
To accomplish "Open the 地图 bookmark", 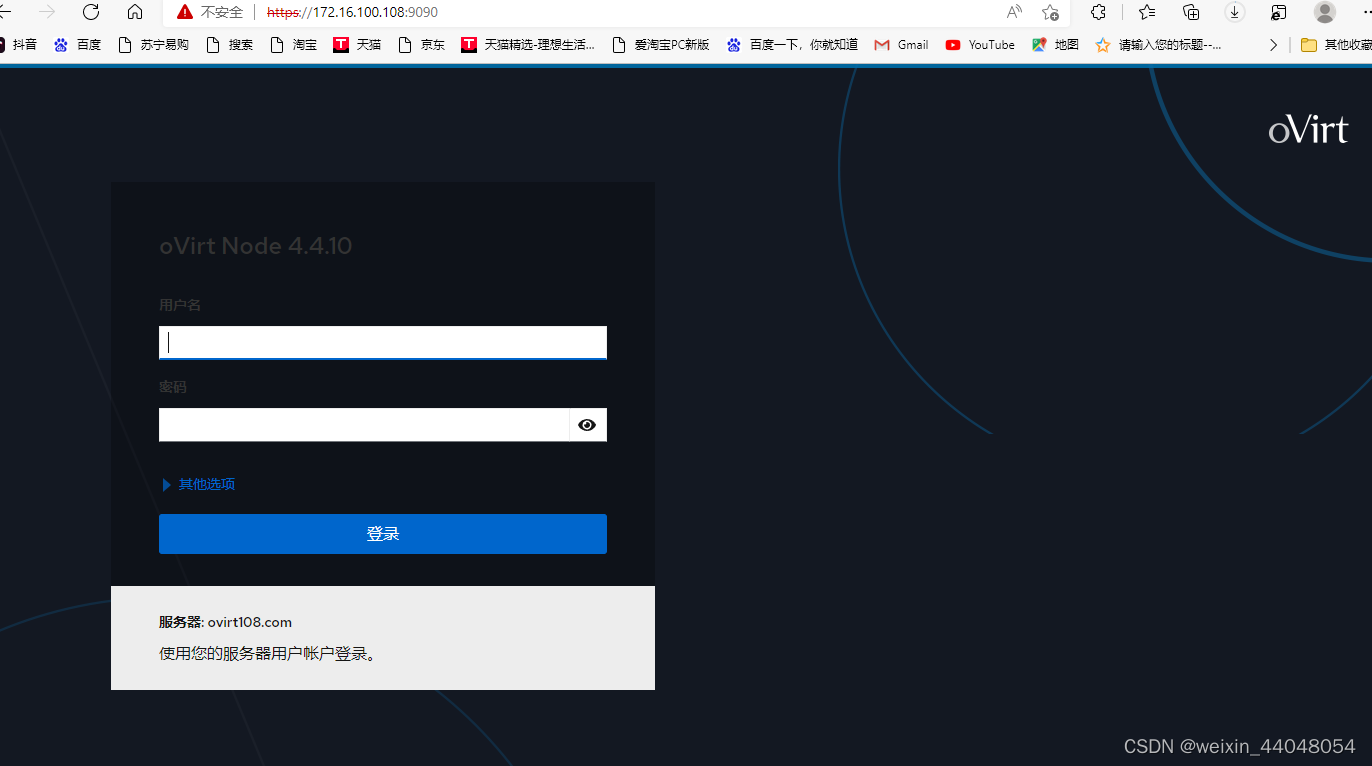I will point(1055,45).
